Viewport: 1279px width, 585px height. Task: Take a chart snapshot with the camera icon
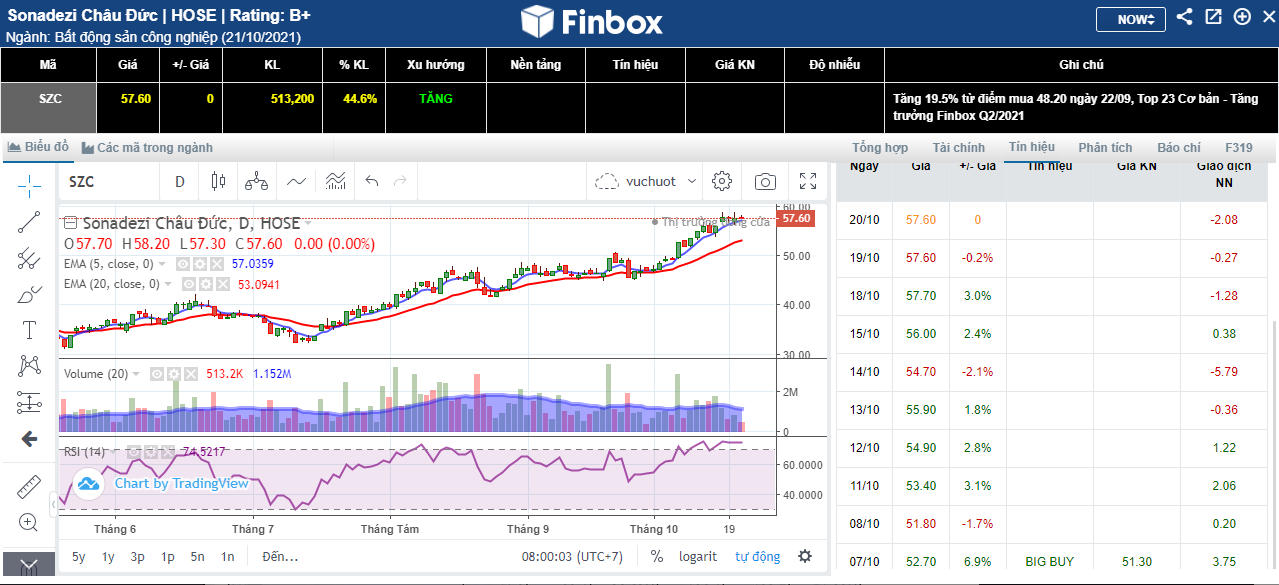click(765, 181)
